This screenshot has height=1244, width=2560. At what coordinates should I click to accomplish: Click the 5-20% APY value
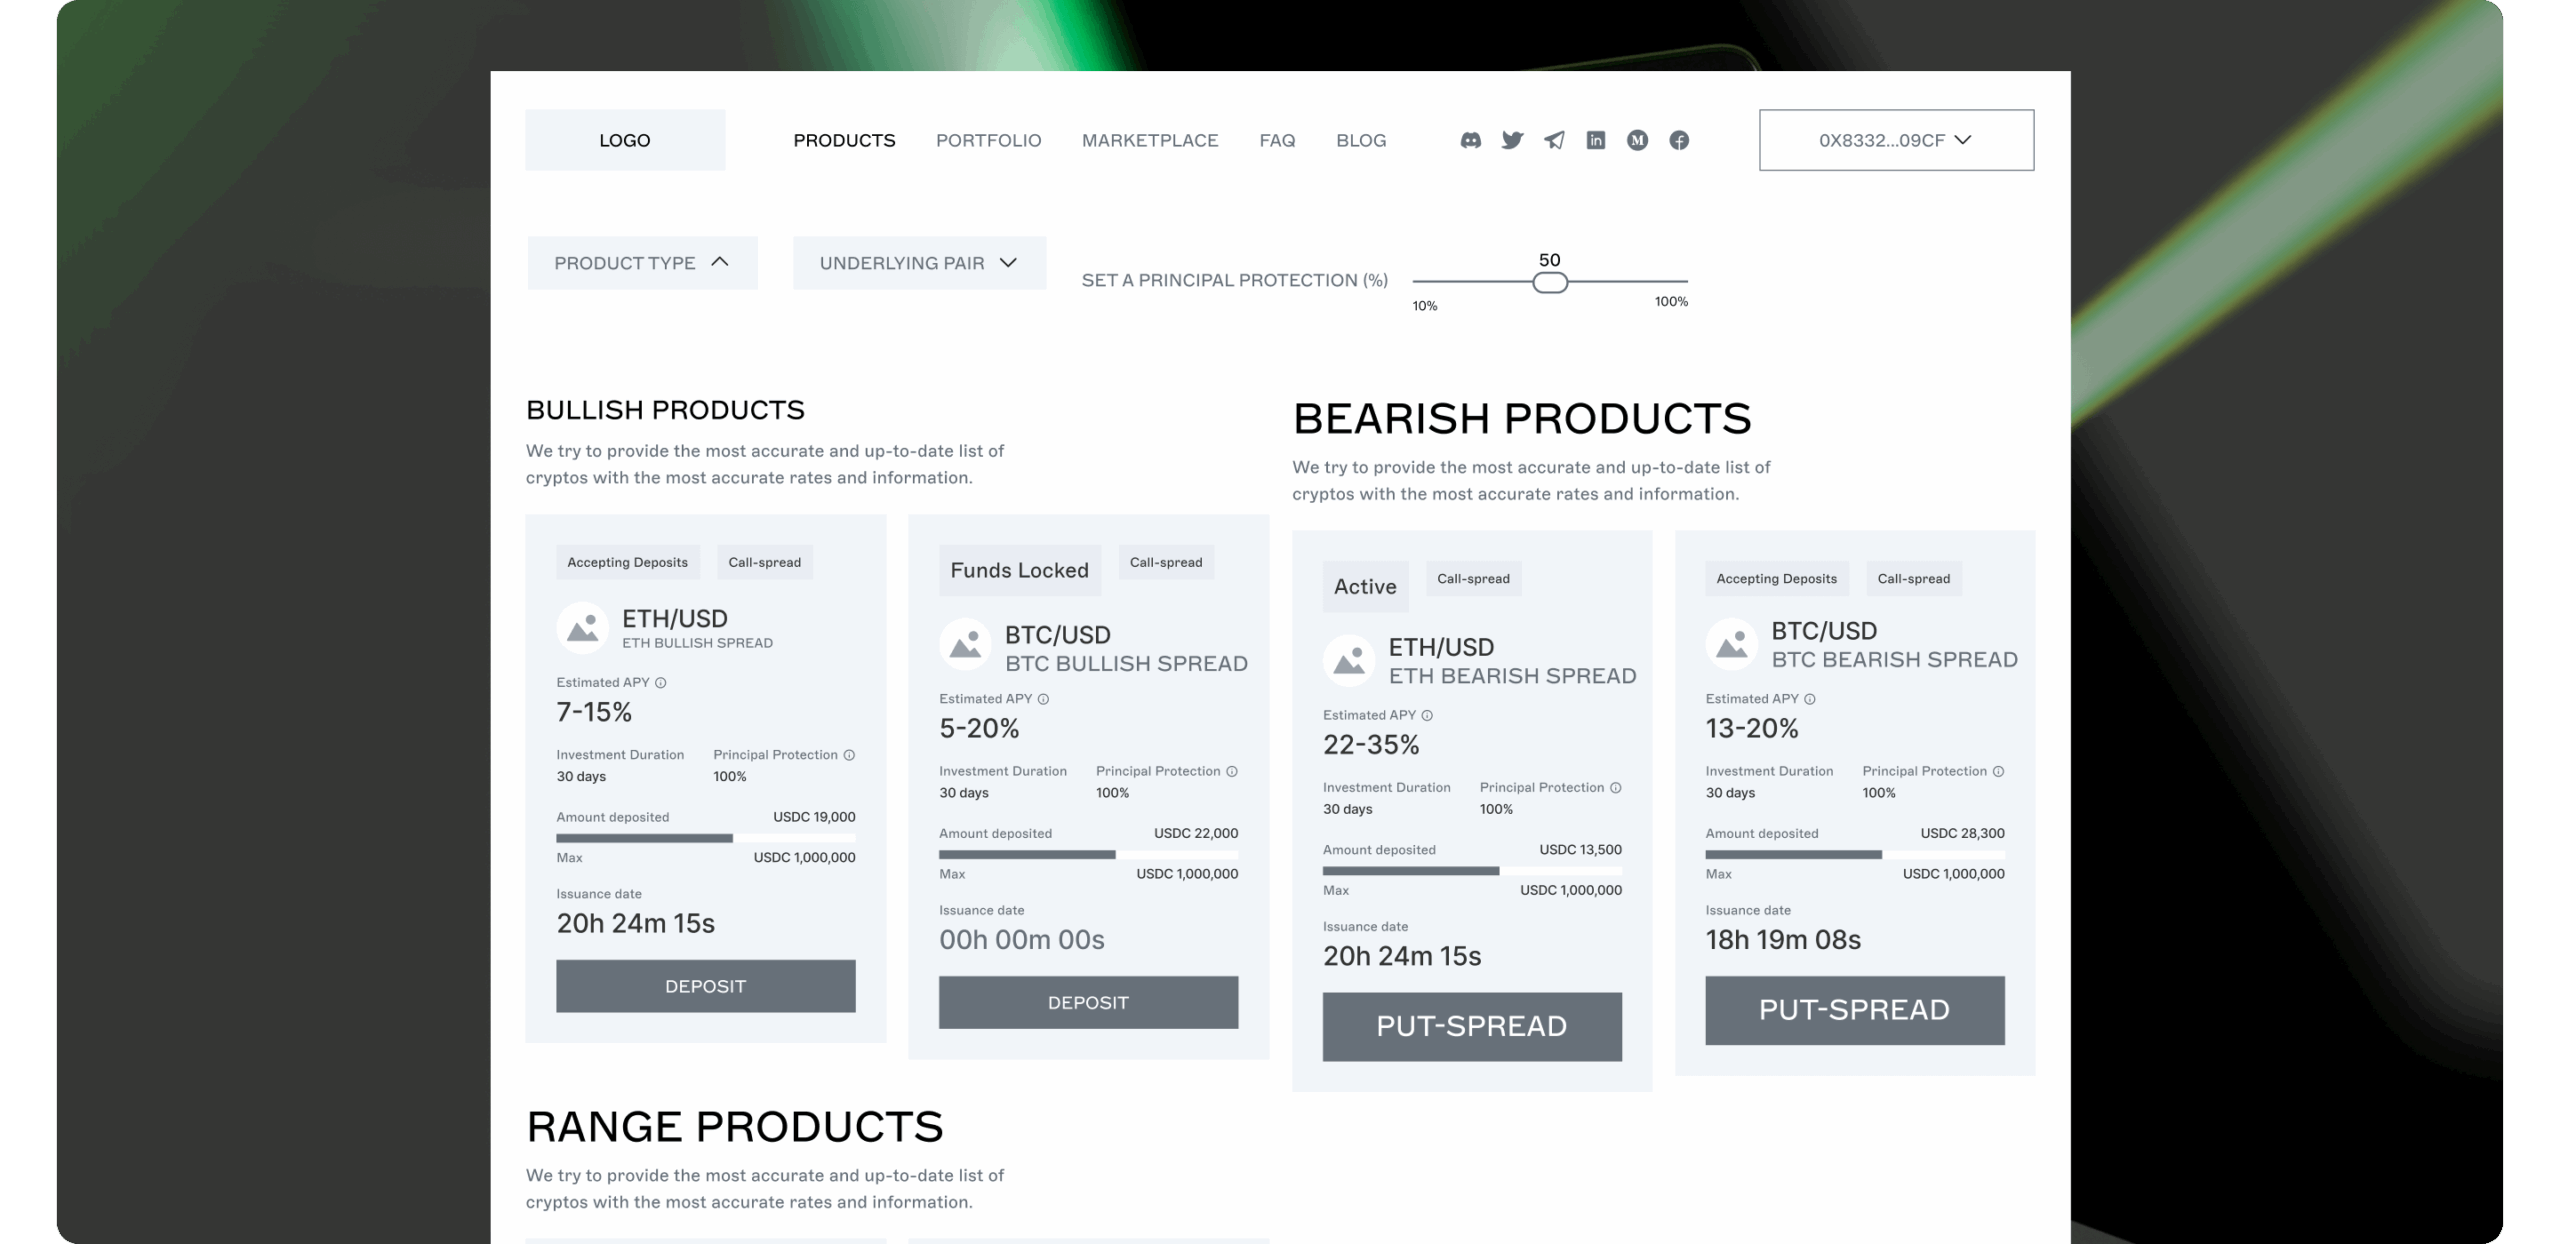[x=979, y=728]
